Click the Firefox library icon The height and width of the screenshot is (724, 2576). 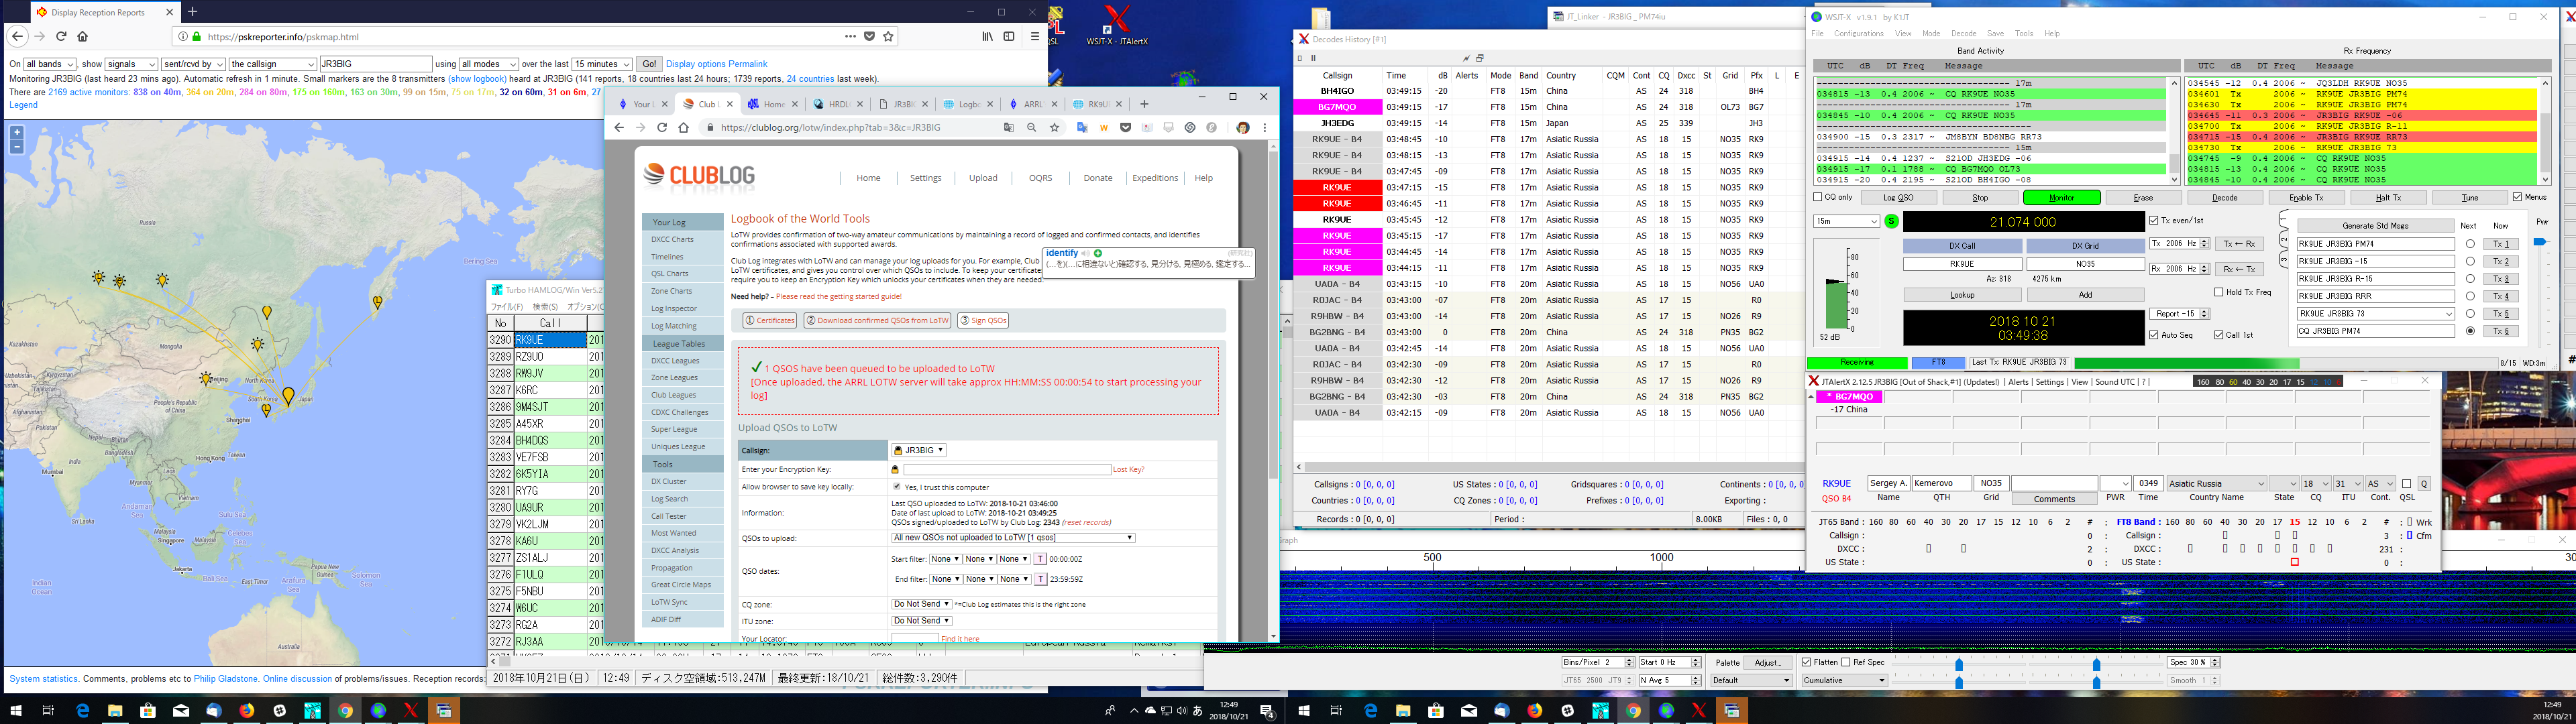[x=987, y=36]
